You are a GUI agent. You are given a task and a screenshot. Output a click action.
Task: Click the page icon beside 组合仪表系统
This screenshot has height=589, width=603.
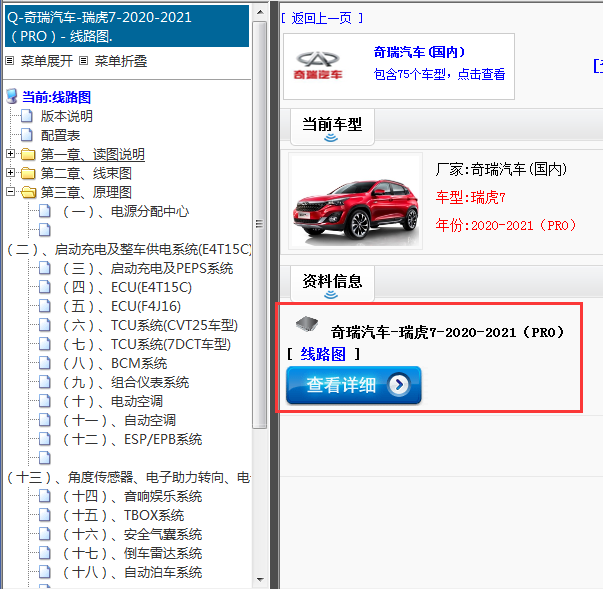45,382
